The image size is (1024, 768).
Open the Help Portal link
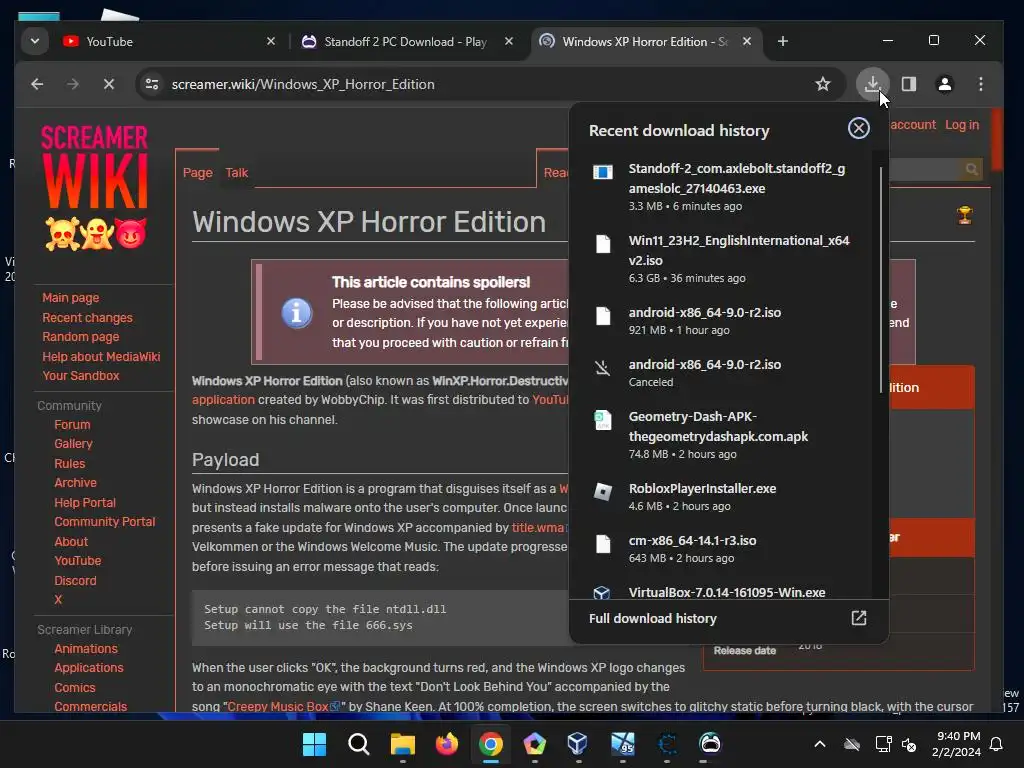coord(85,502)
